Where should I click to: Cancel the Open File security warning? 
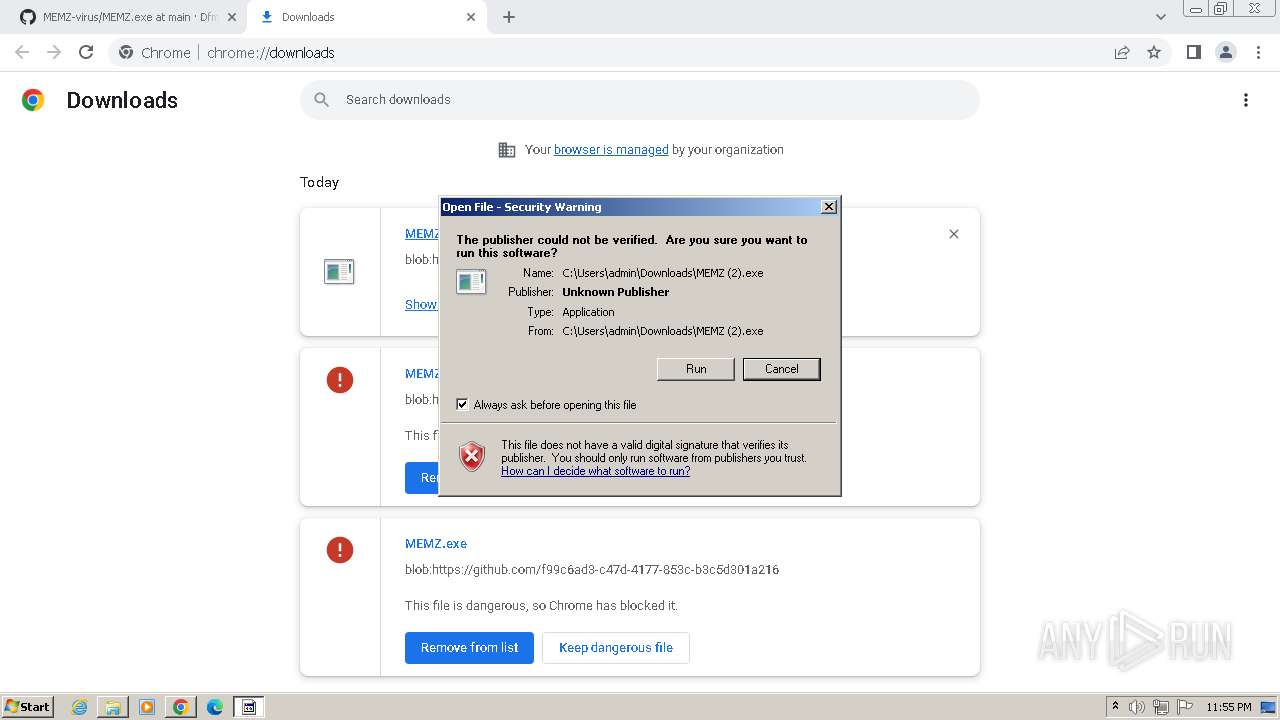781,369
